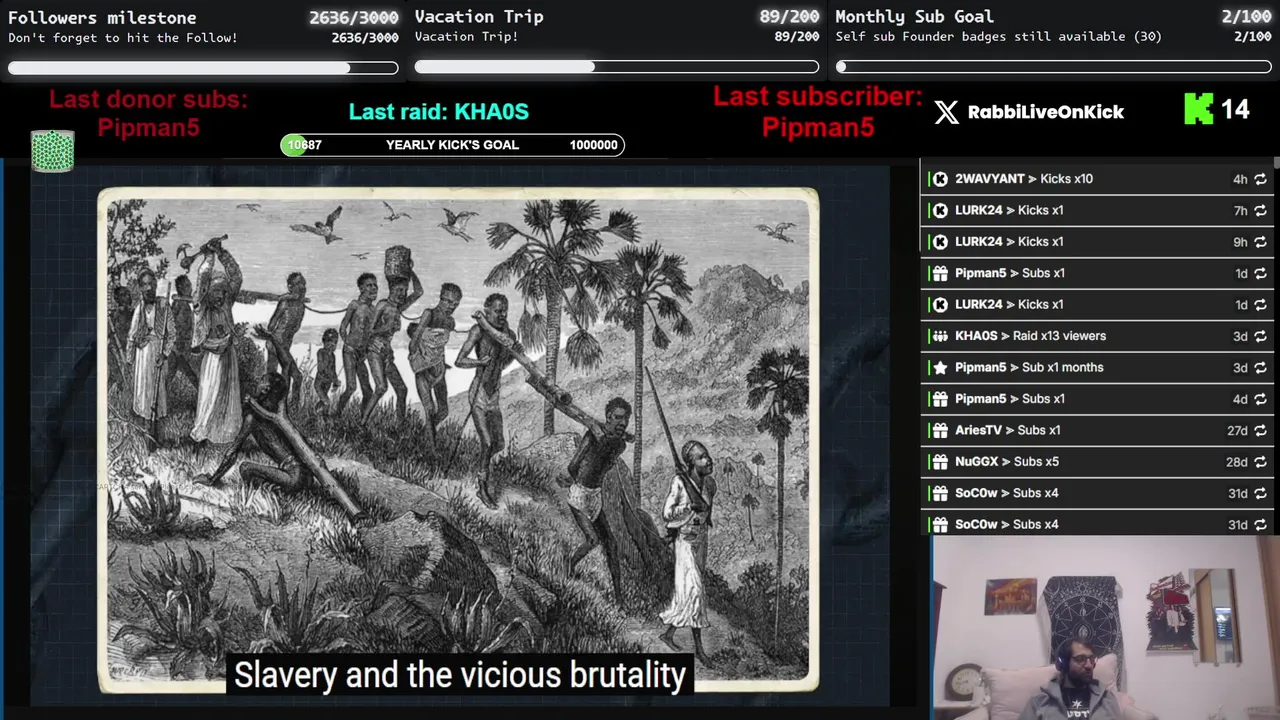Viewport: 1280px width, 720px height.
Task: Click the Vacation Trip progress bar
Action: point(617,67)
